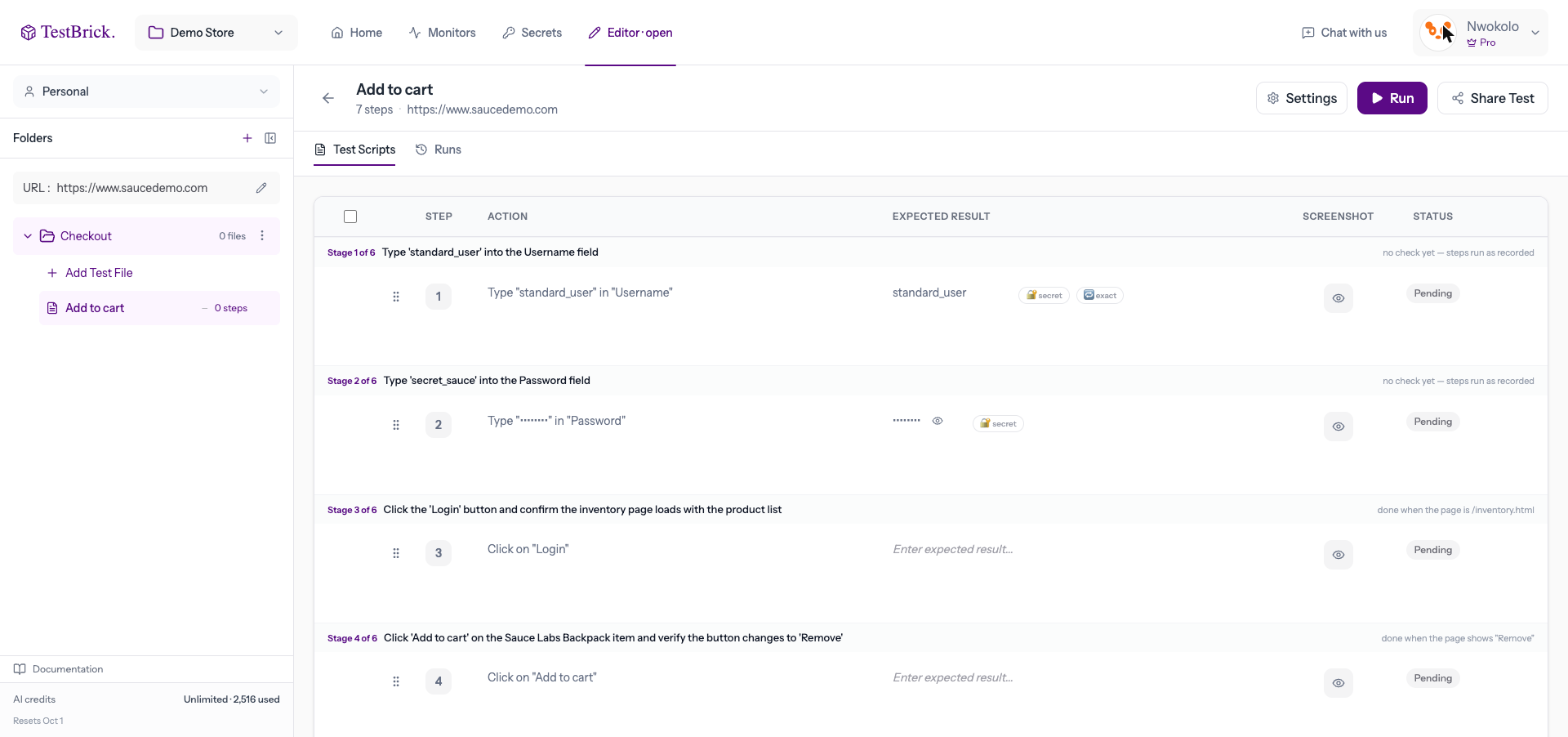Click Chat with us
This screenshot has height=737, width=1568.
1344,32
